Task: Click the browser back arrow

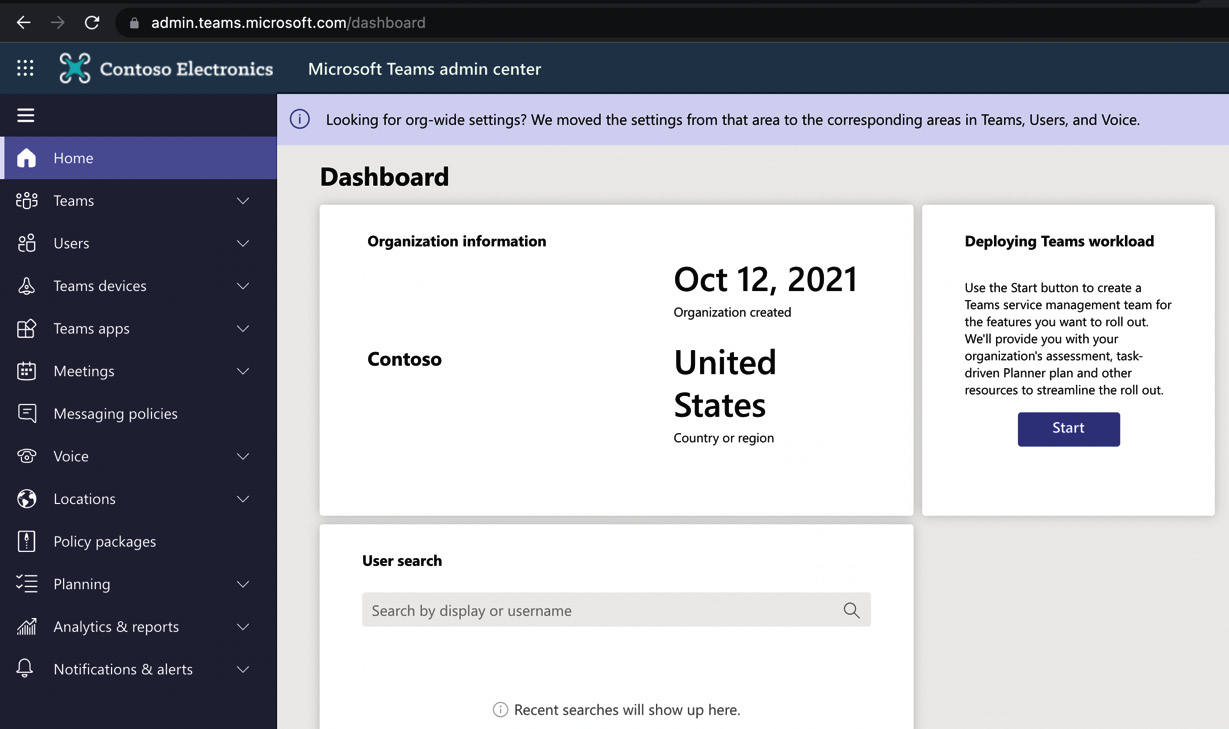Action: click(24, 22)
